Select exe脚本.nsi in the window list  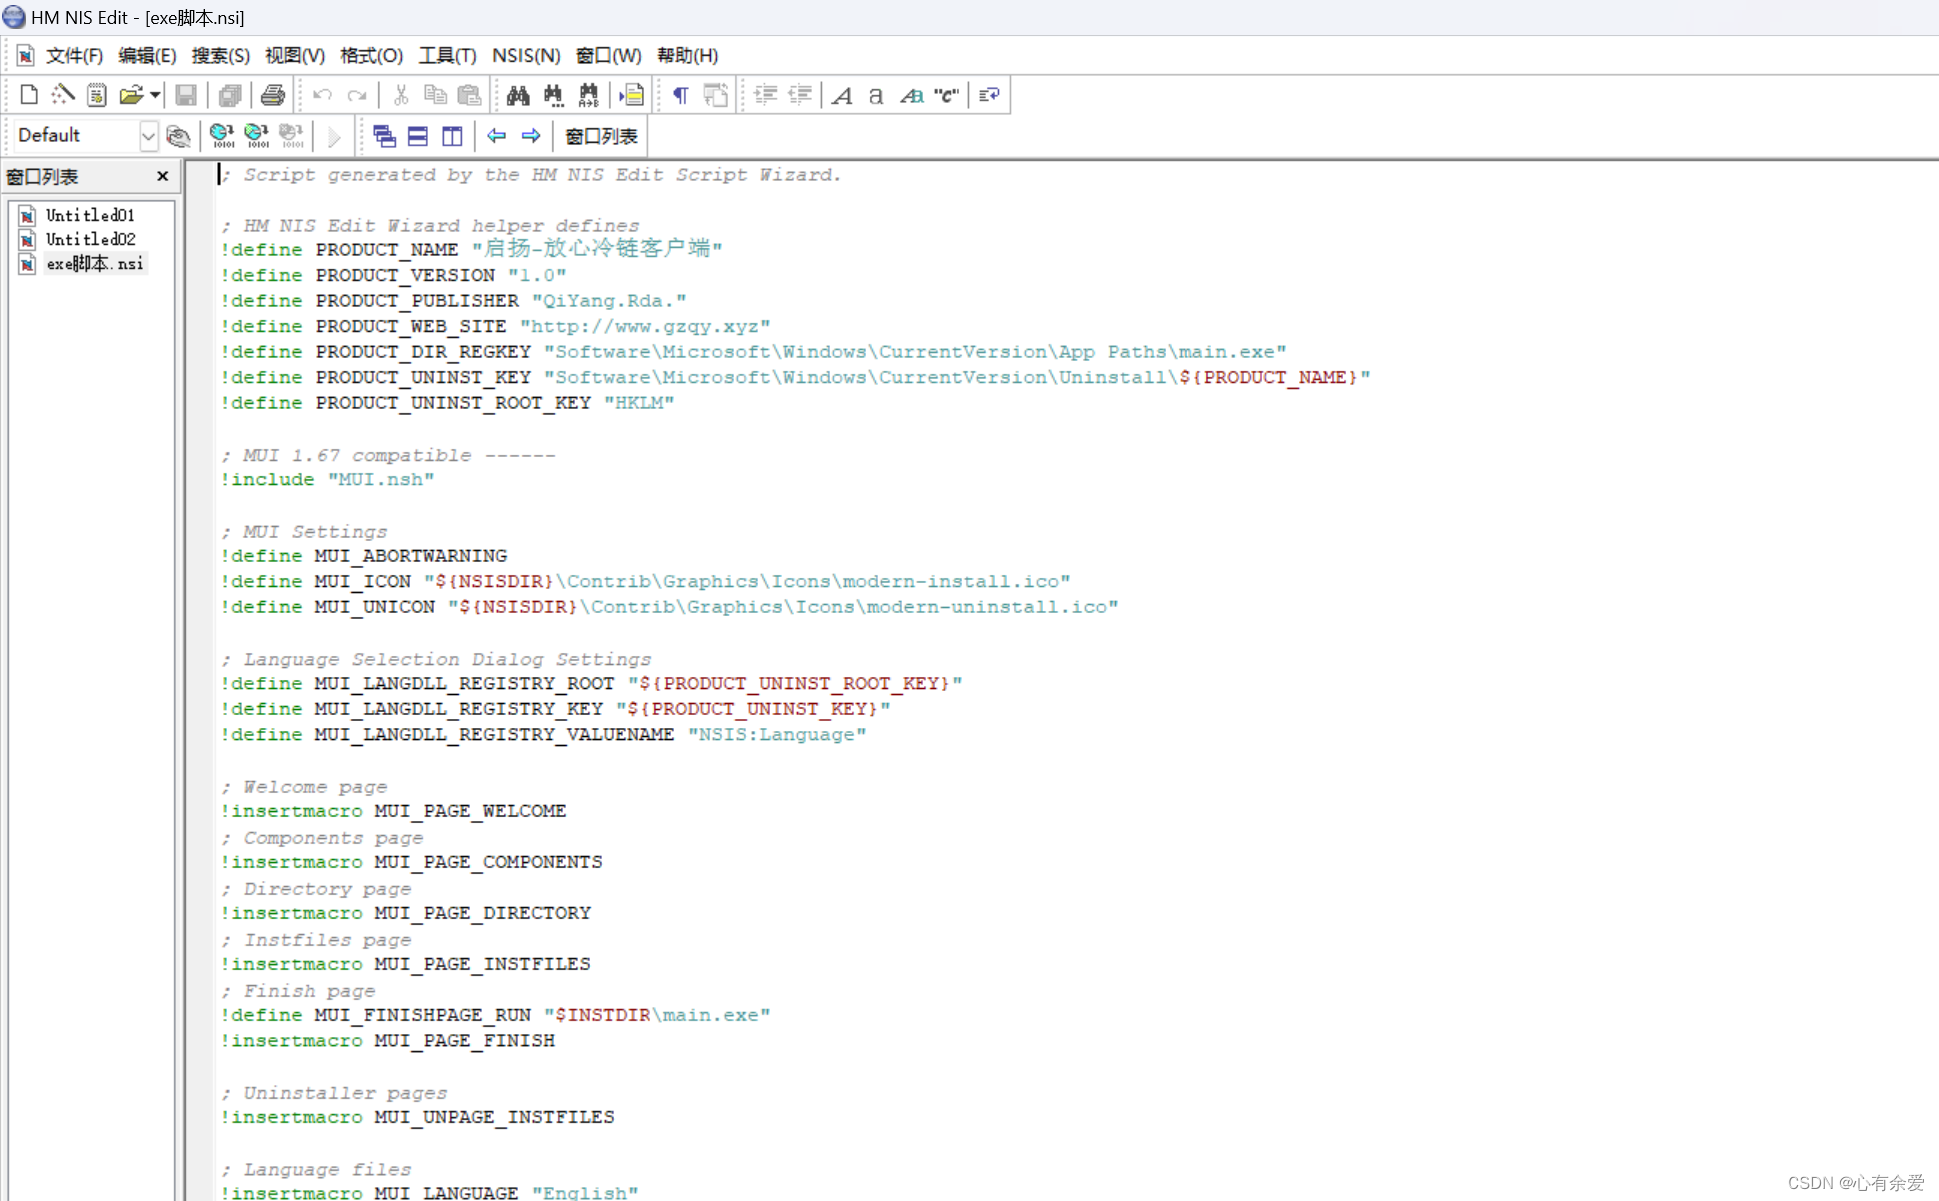[x=94, y=264]
